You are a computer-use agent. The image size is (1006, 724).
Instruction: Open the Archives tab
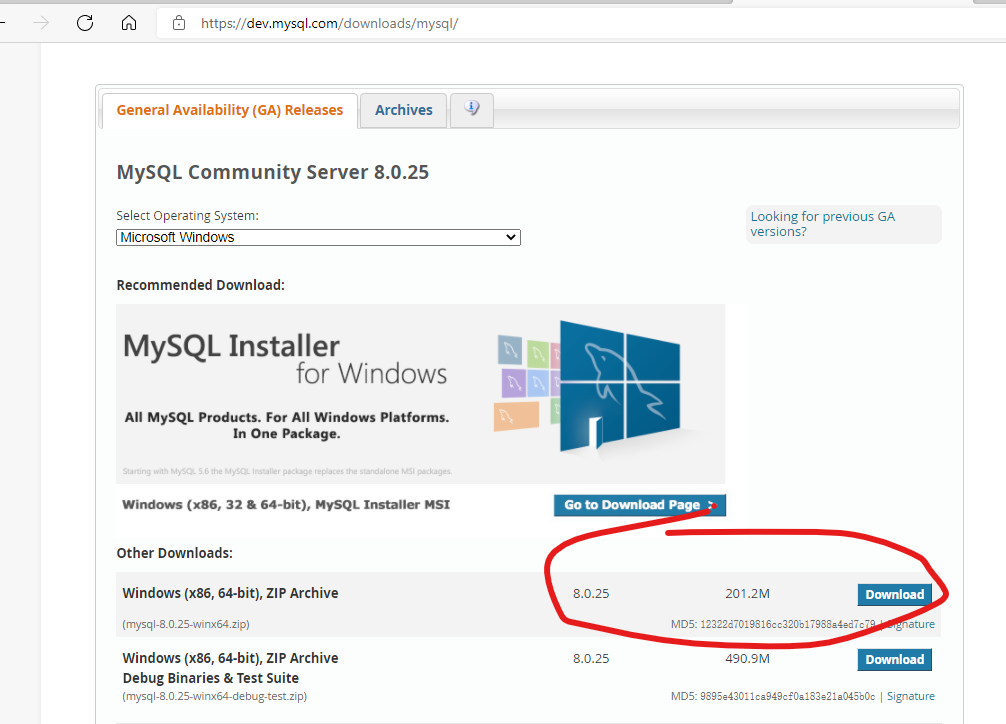point(404,110)
